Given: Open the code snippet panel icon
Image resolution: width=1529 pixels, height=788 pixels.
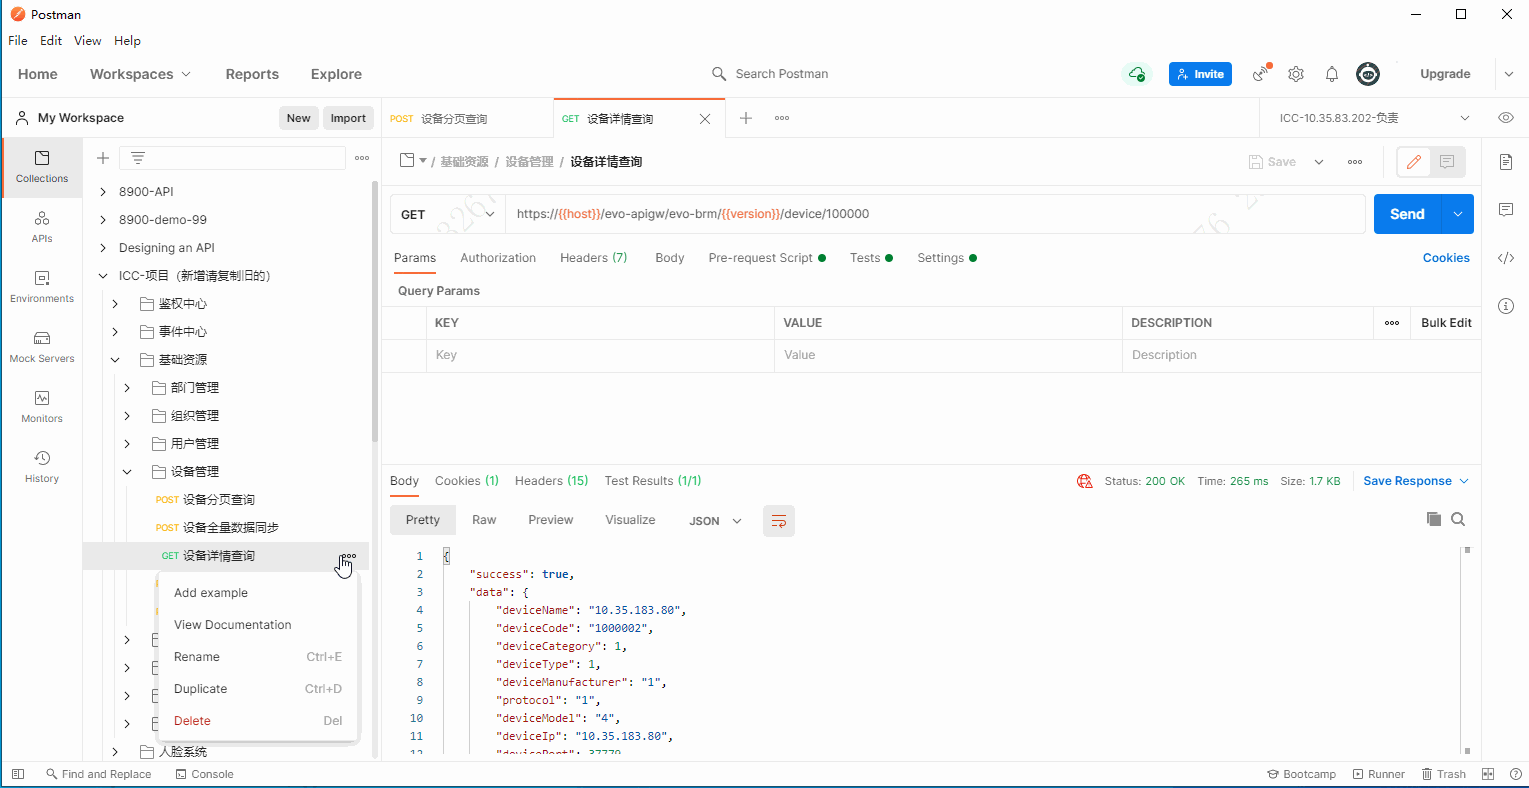Looking at the screenshot, I should point(1506,258).
